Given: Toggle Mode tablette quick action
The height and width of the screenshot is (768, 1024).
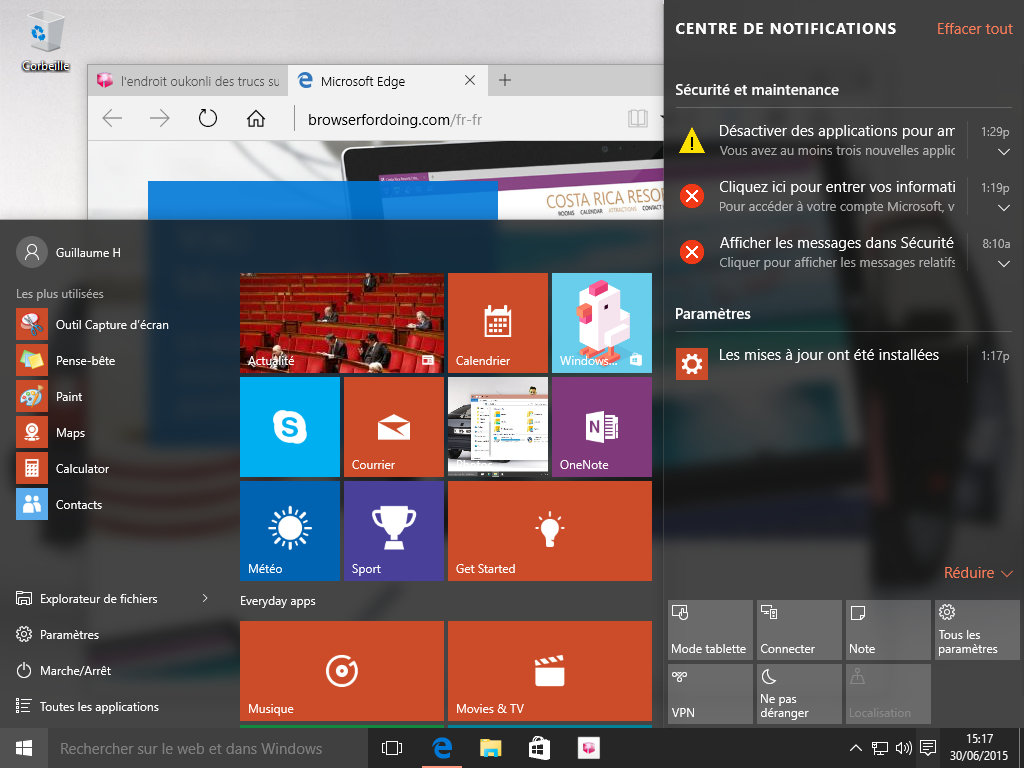Looking at the screenshot, I should (x=709, y=630).
